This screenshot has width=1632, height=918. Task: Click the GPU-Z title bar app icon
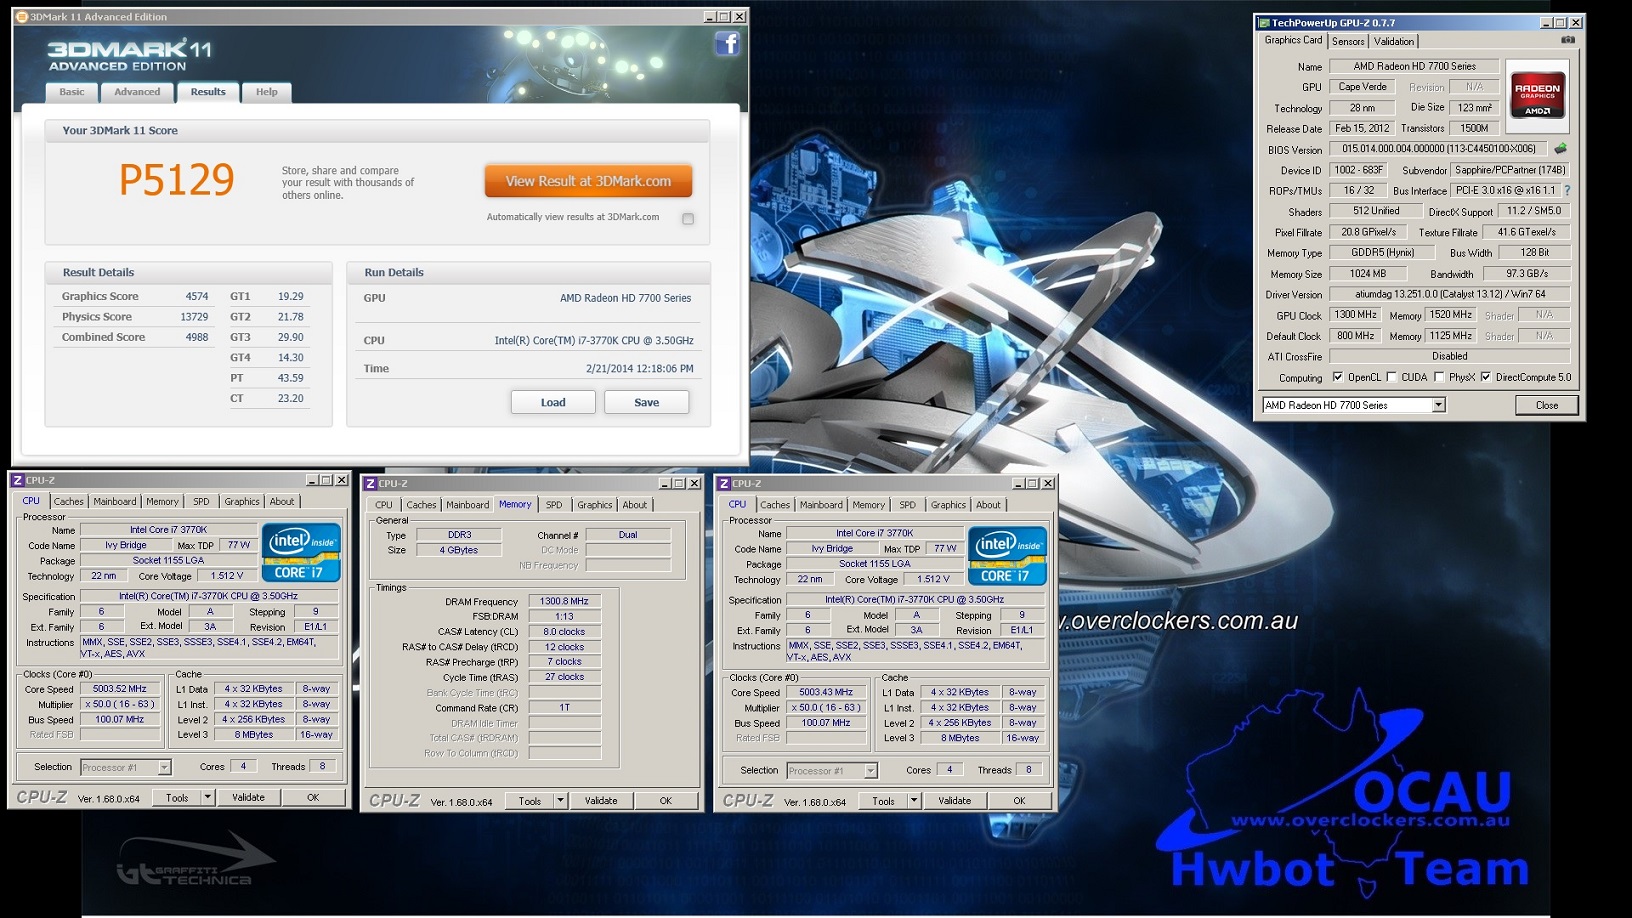1264,22
